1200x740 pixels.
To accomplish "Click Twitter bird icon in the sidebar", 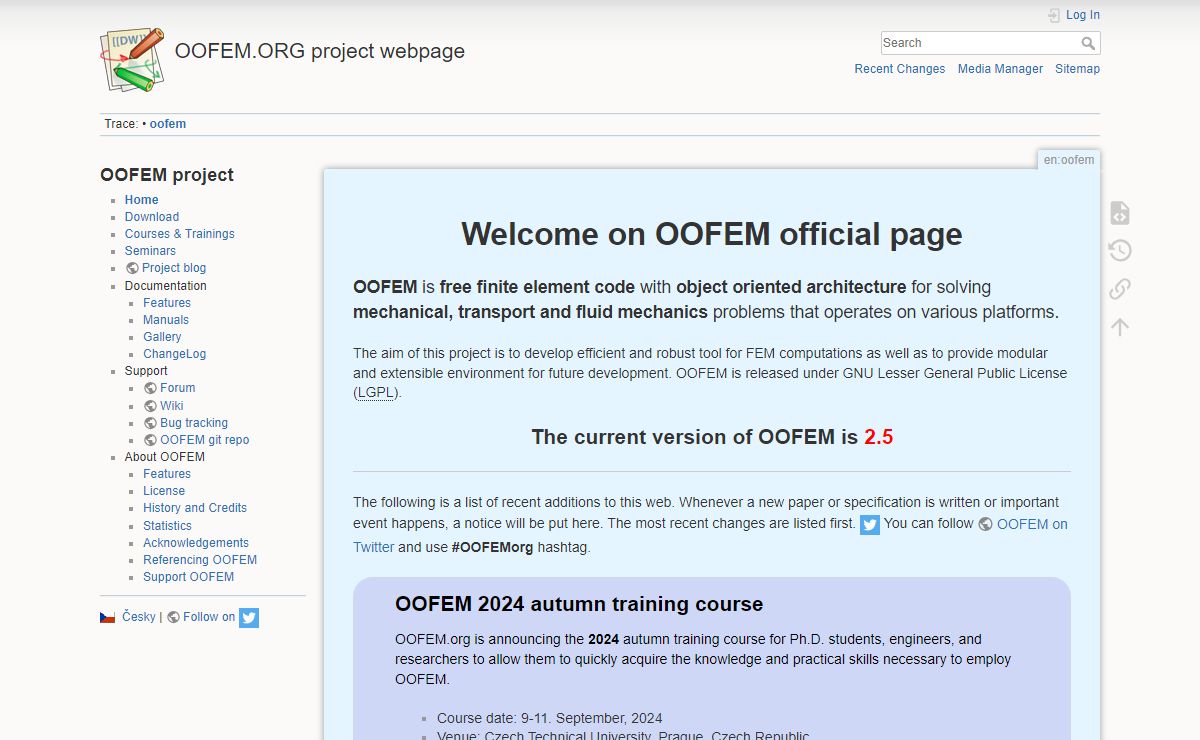I will (x=249, y=618).
